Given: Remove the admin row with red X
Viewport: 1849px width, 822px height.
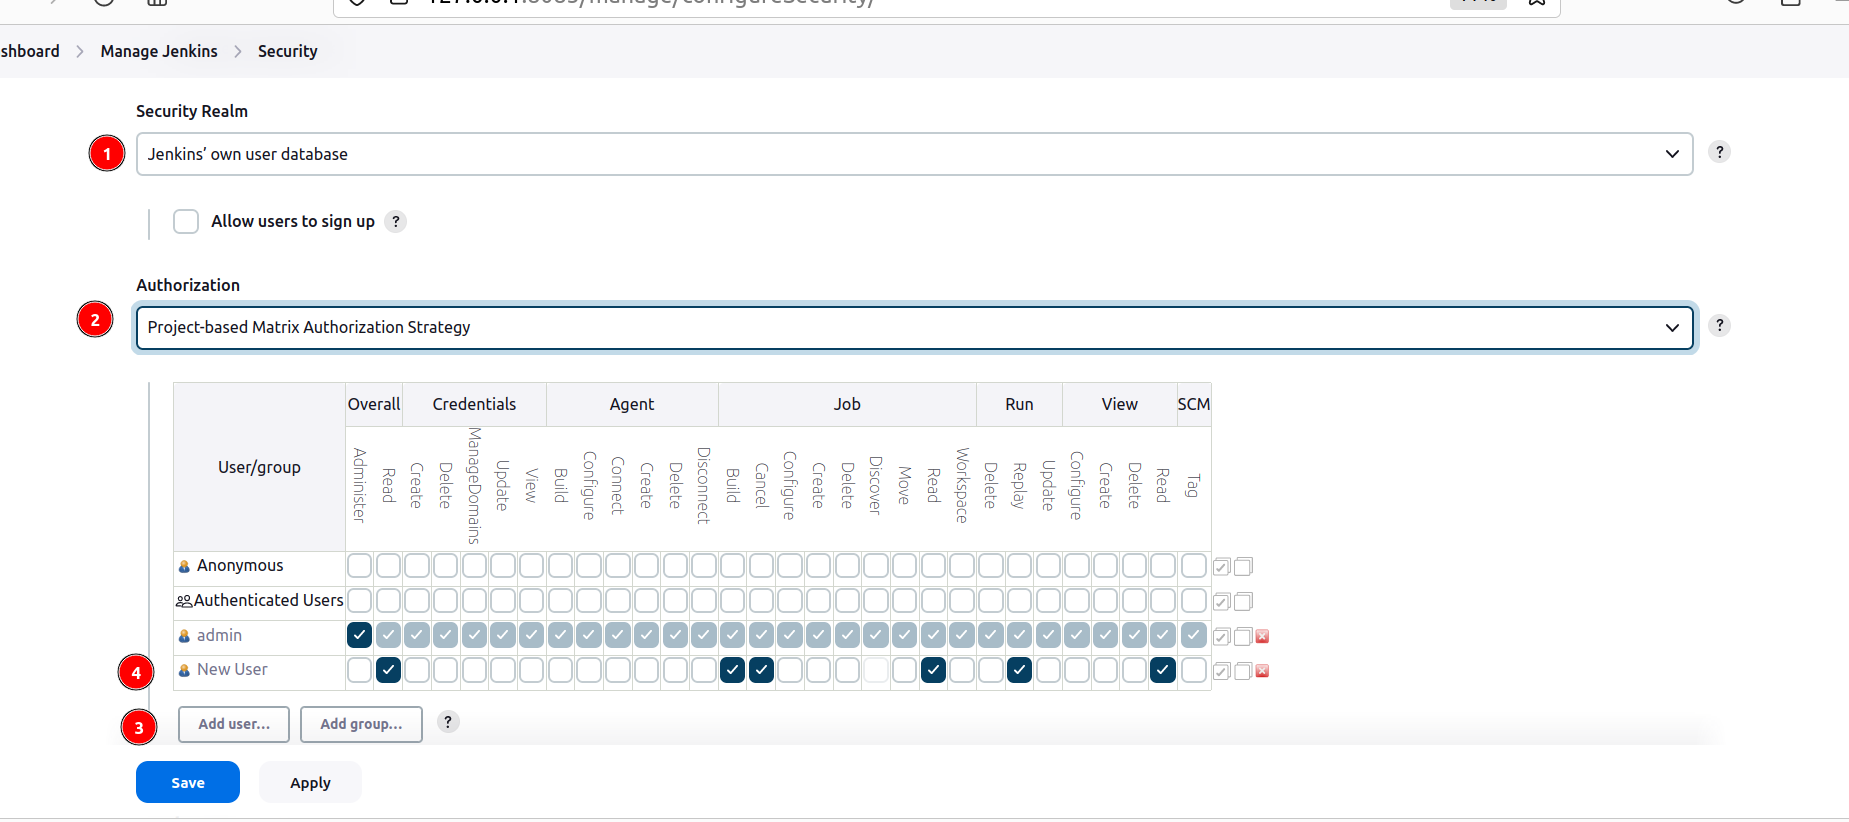Looking at the screenshot, I should [x=1262, y=637].
